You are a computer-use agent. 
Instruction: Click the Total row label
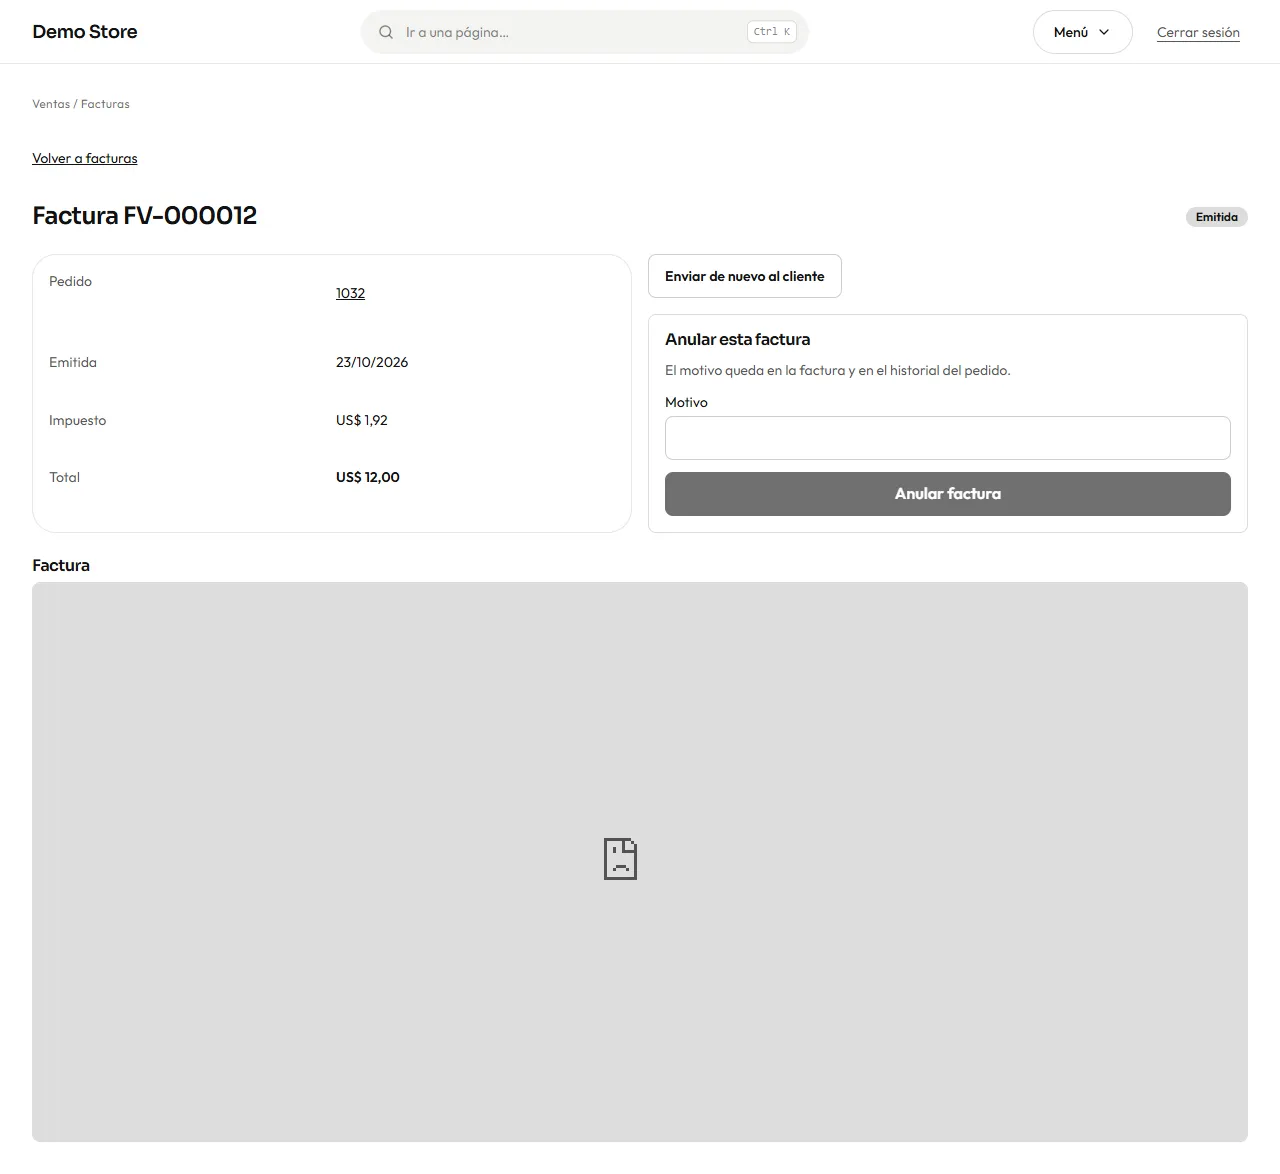(x=64, y=477)
